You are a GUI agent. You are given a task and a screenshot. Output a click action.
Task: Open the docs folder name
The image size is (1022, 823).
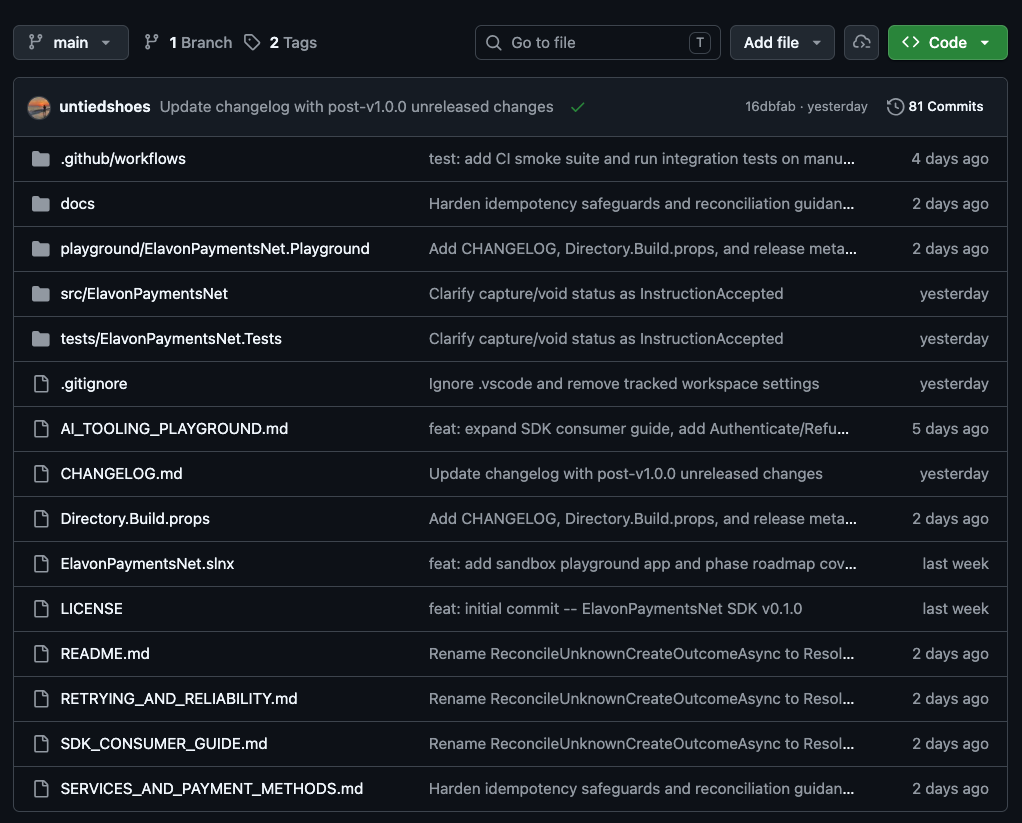78,203
